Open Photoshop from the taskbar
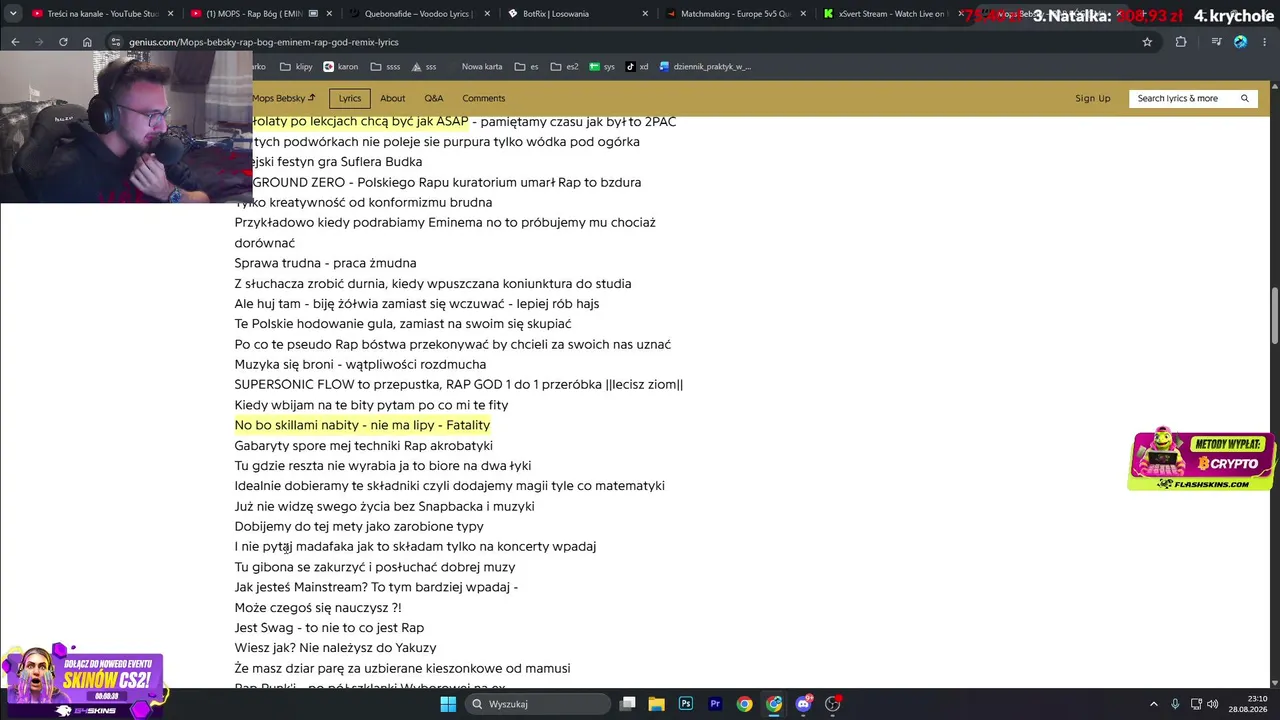This screenshot has width=1280, height=720. coord(686,704)
